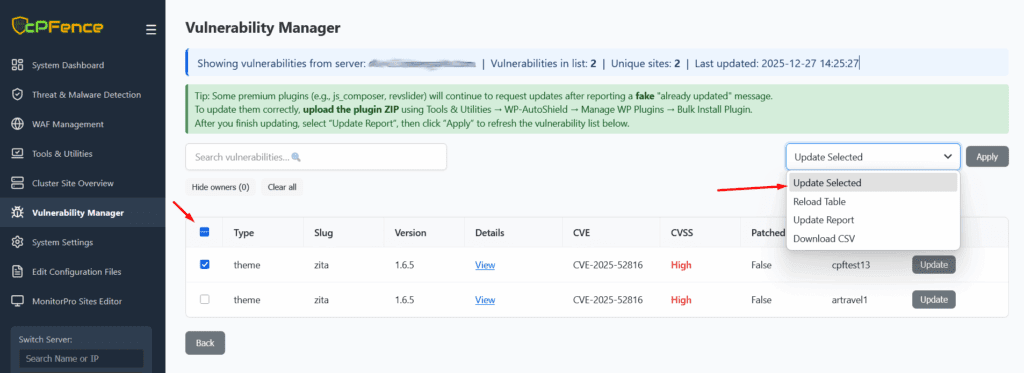Click Update button for artravel1 row
Viewport: 1024px width, 373px height.
[934, 299]
